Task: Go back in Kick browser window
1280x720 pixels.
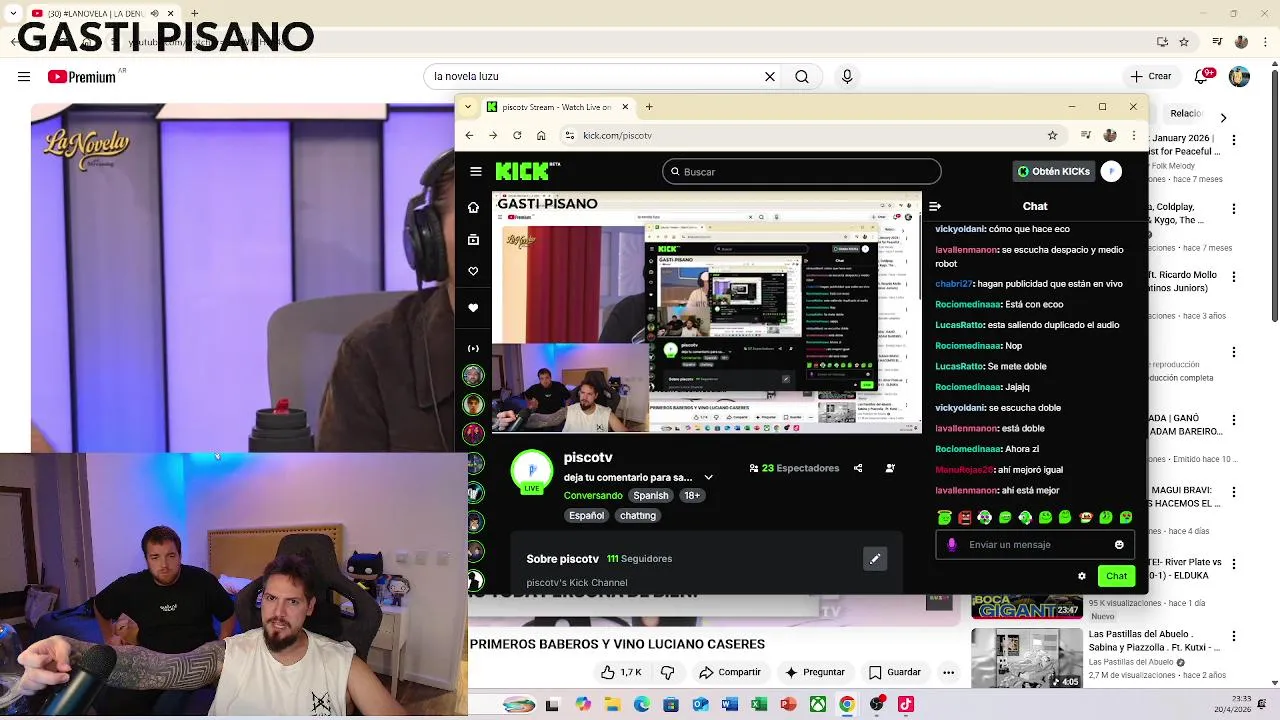Action: point(469,135)
